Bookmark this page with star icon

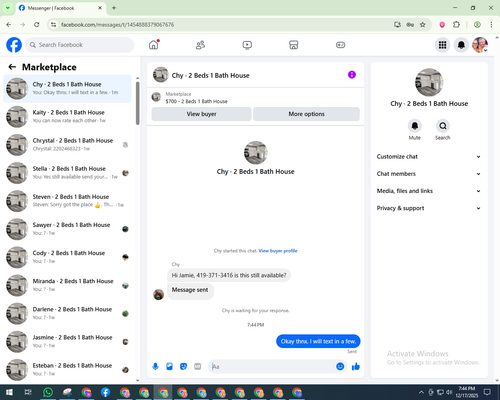click(423, 25)
